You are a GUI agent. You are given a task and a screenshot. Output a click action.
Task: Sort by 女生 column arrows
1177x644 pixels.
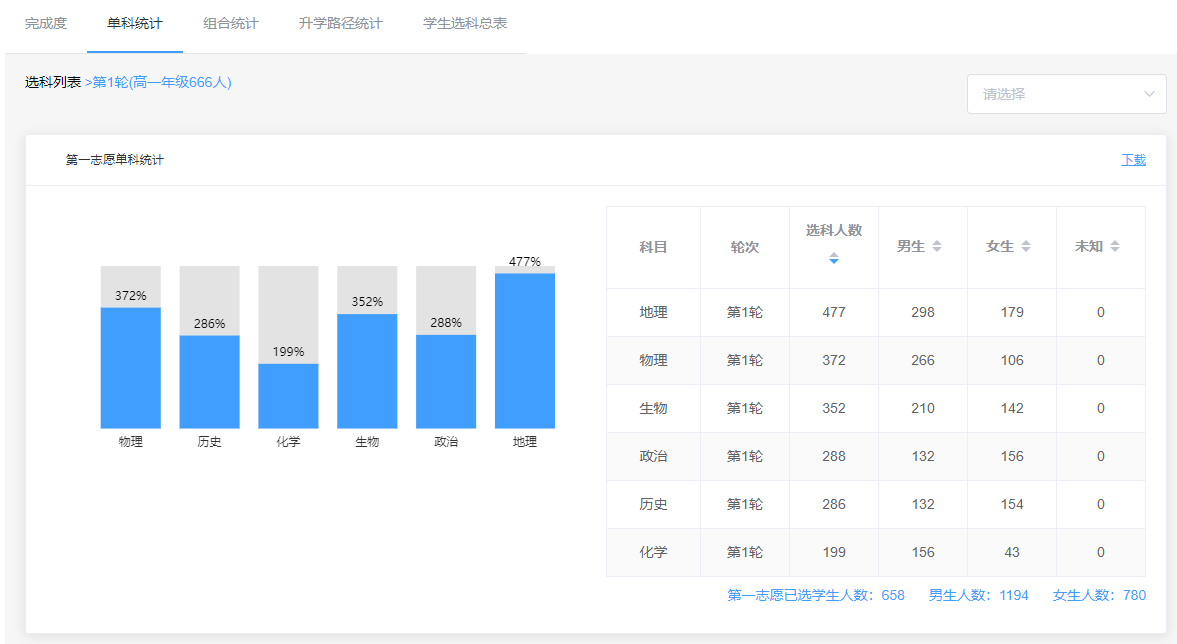click(x=1026, y=246)
